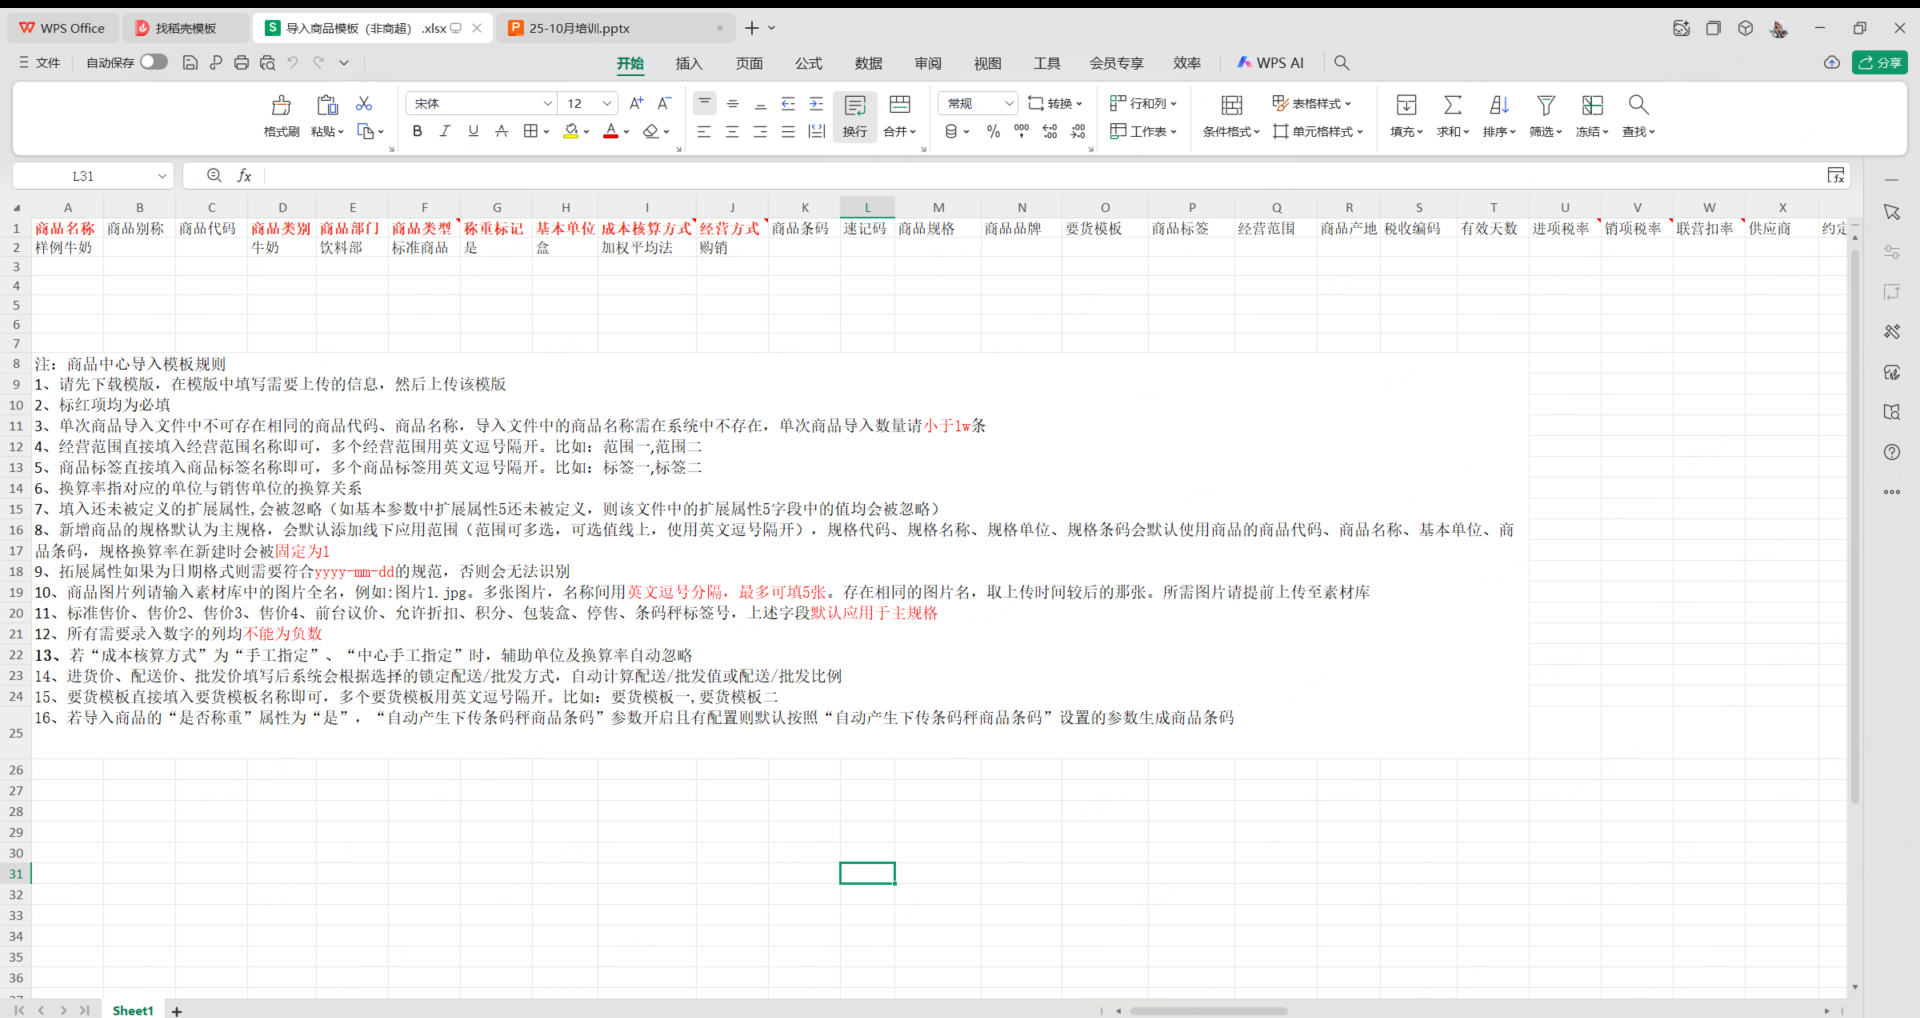
Task: Apply percent style with the % icon
Action: (x=993, y=132)
